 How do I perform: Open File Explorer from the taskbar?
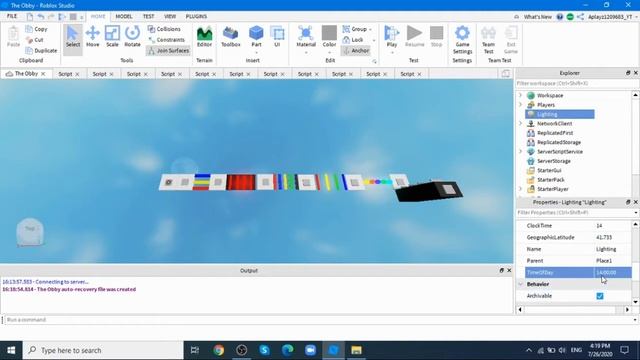[356, 350]
